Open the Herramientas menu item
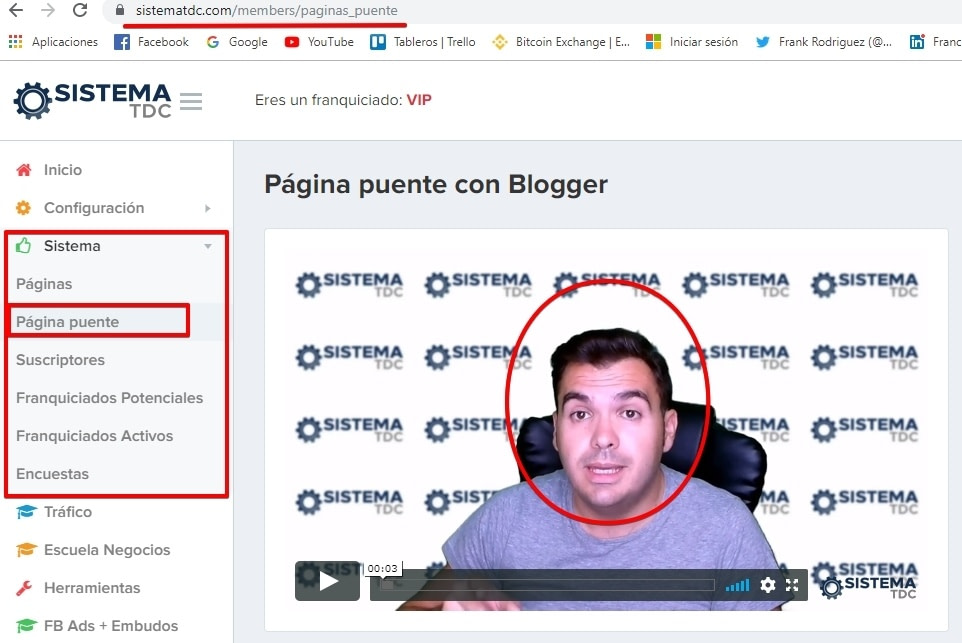The width and height of the screenshot is (962, 643). [x=92, y=588]
